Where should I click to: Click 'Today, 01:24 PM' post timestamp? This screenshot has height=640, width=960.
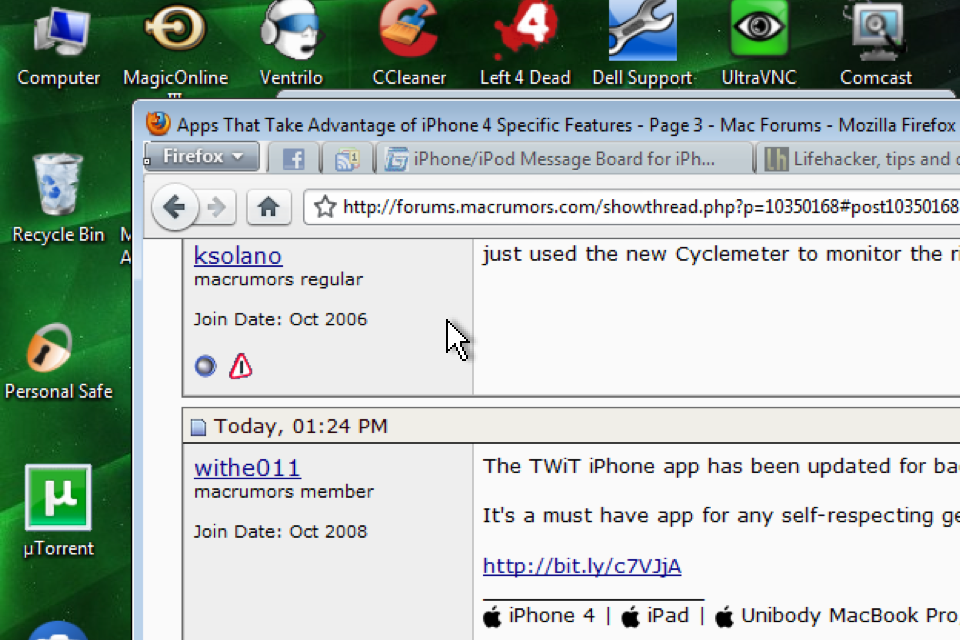click(301, 426)
